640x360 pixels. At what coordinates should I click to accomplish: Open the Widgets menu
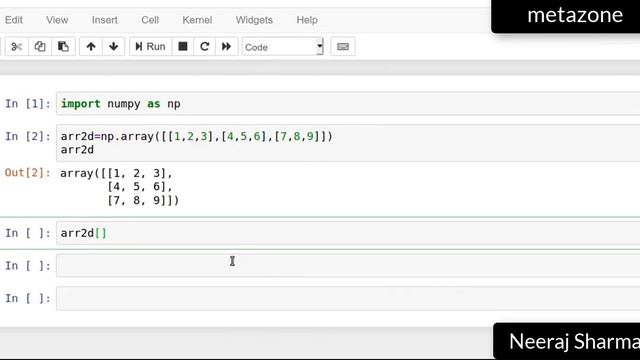coord(254,20)
